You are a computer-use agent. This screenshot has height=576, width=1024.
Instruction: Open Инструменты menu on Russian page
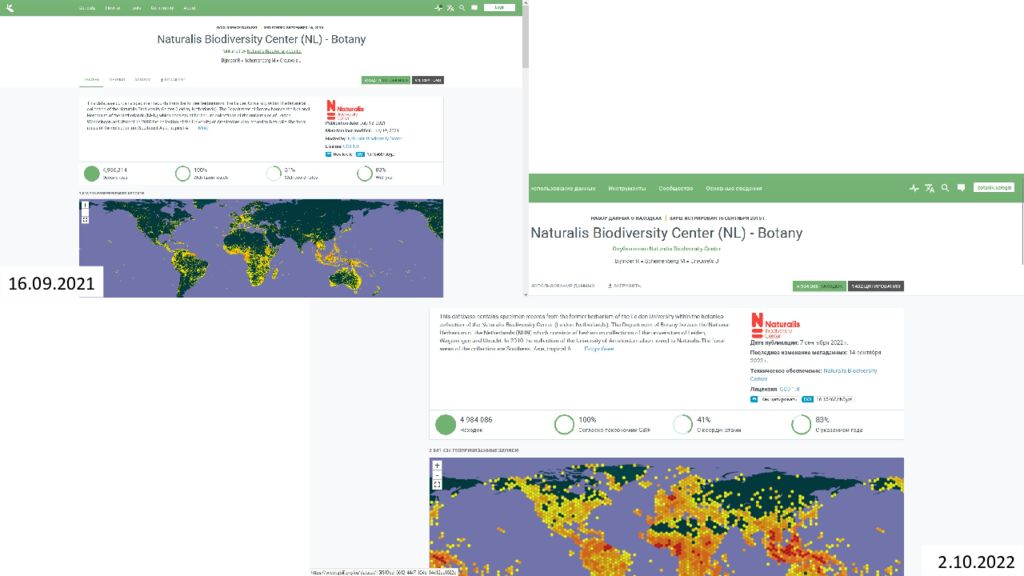point(627,189)
